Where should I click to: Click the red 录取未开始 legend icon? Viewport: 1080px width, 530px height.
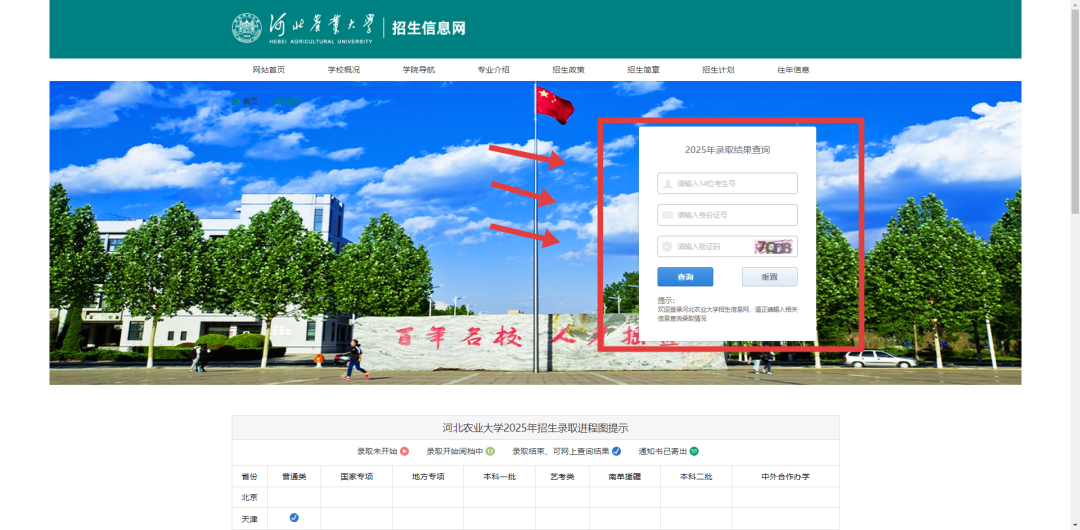[405, 451]
